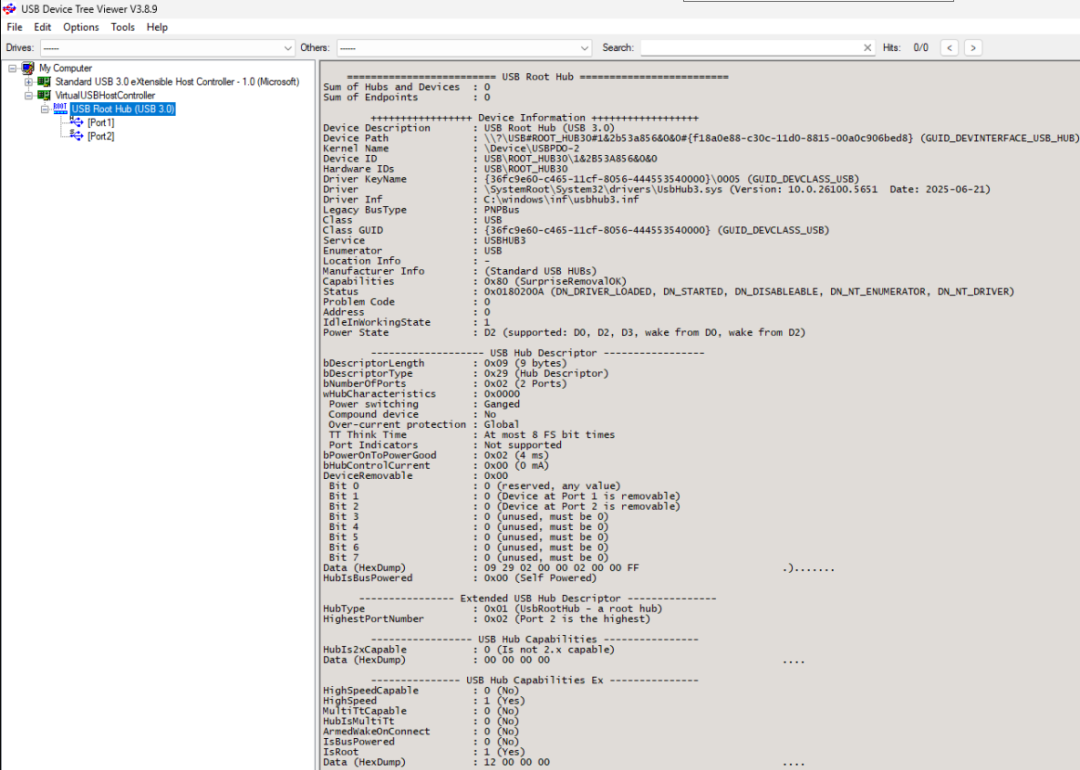Click the IsRoot 1 (Yes) line
This screenshot has height=770, width=1080.
point(424,752)
